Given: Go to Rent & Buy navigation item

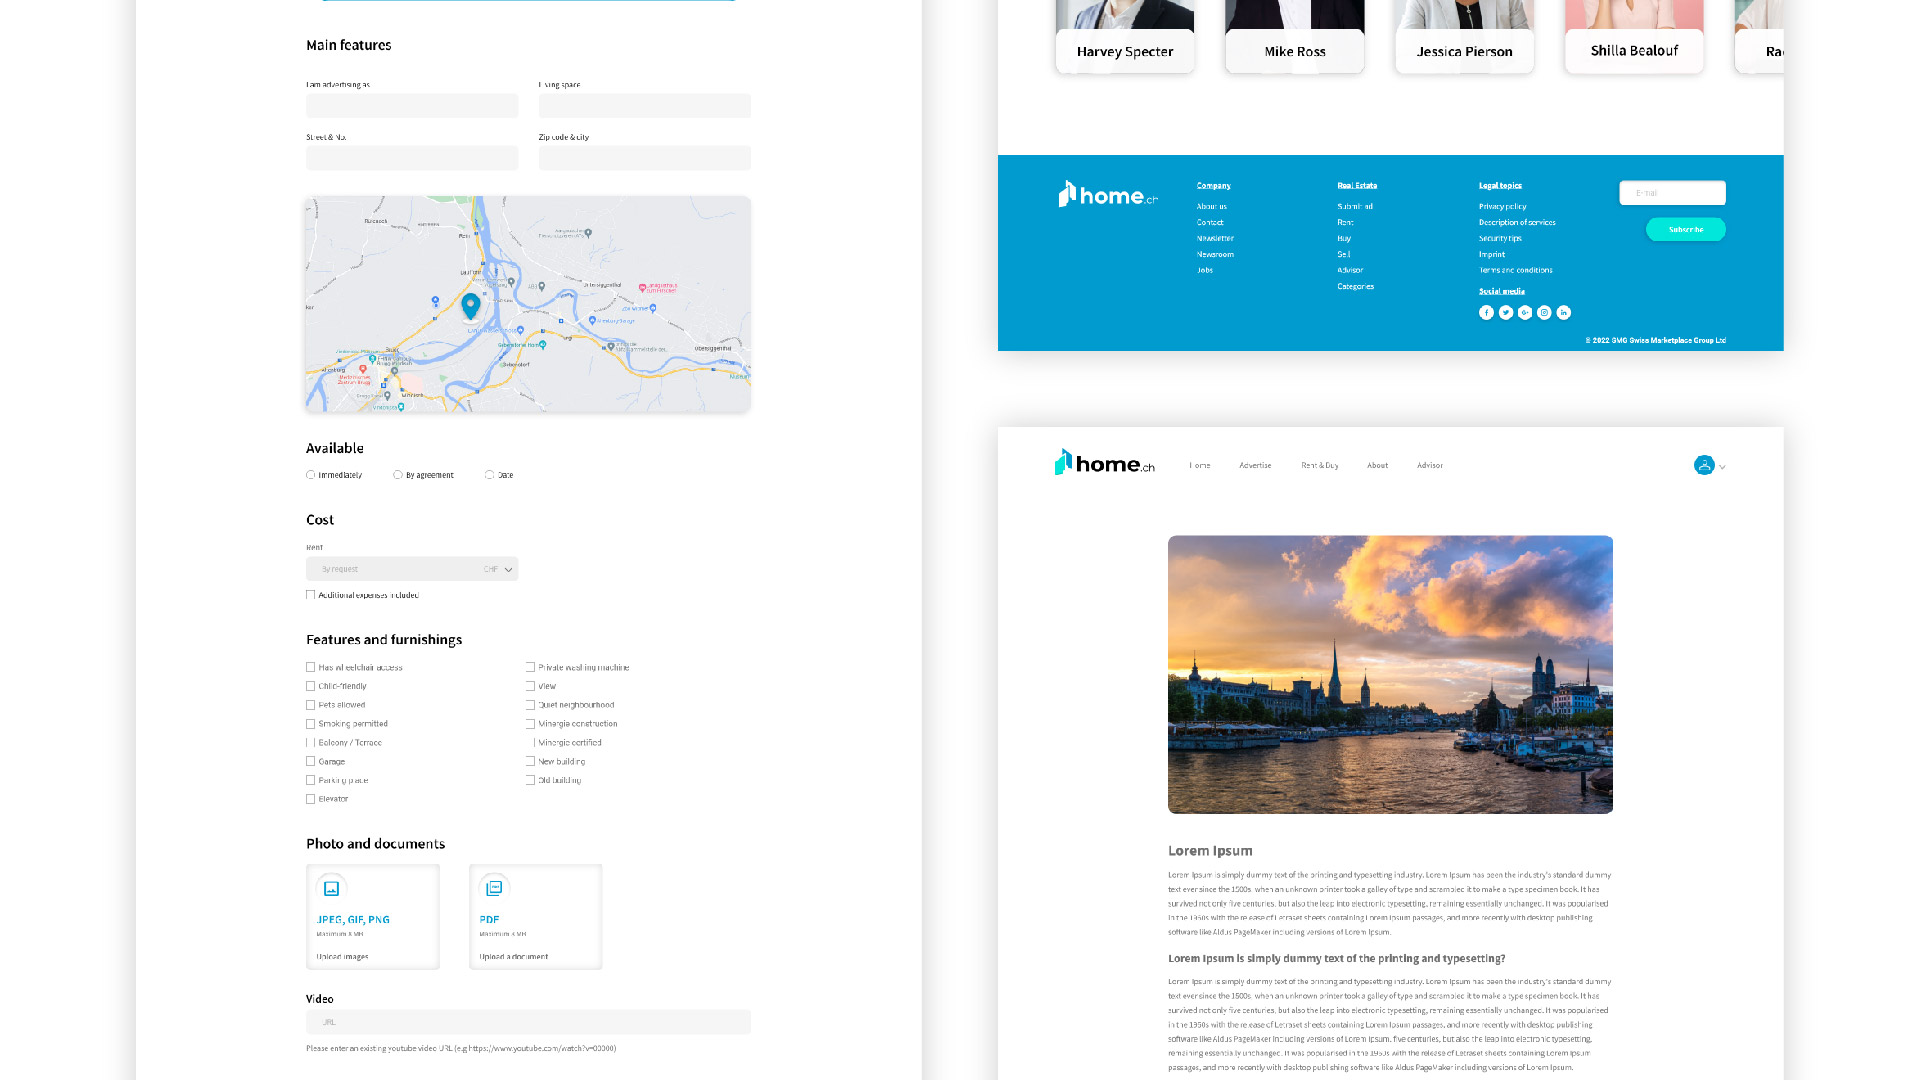Looking at the screenshot, I should point(1319,465).
